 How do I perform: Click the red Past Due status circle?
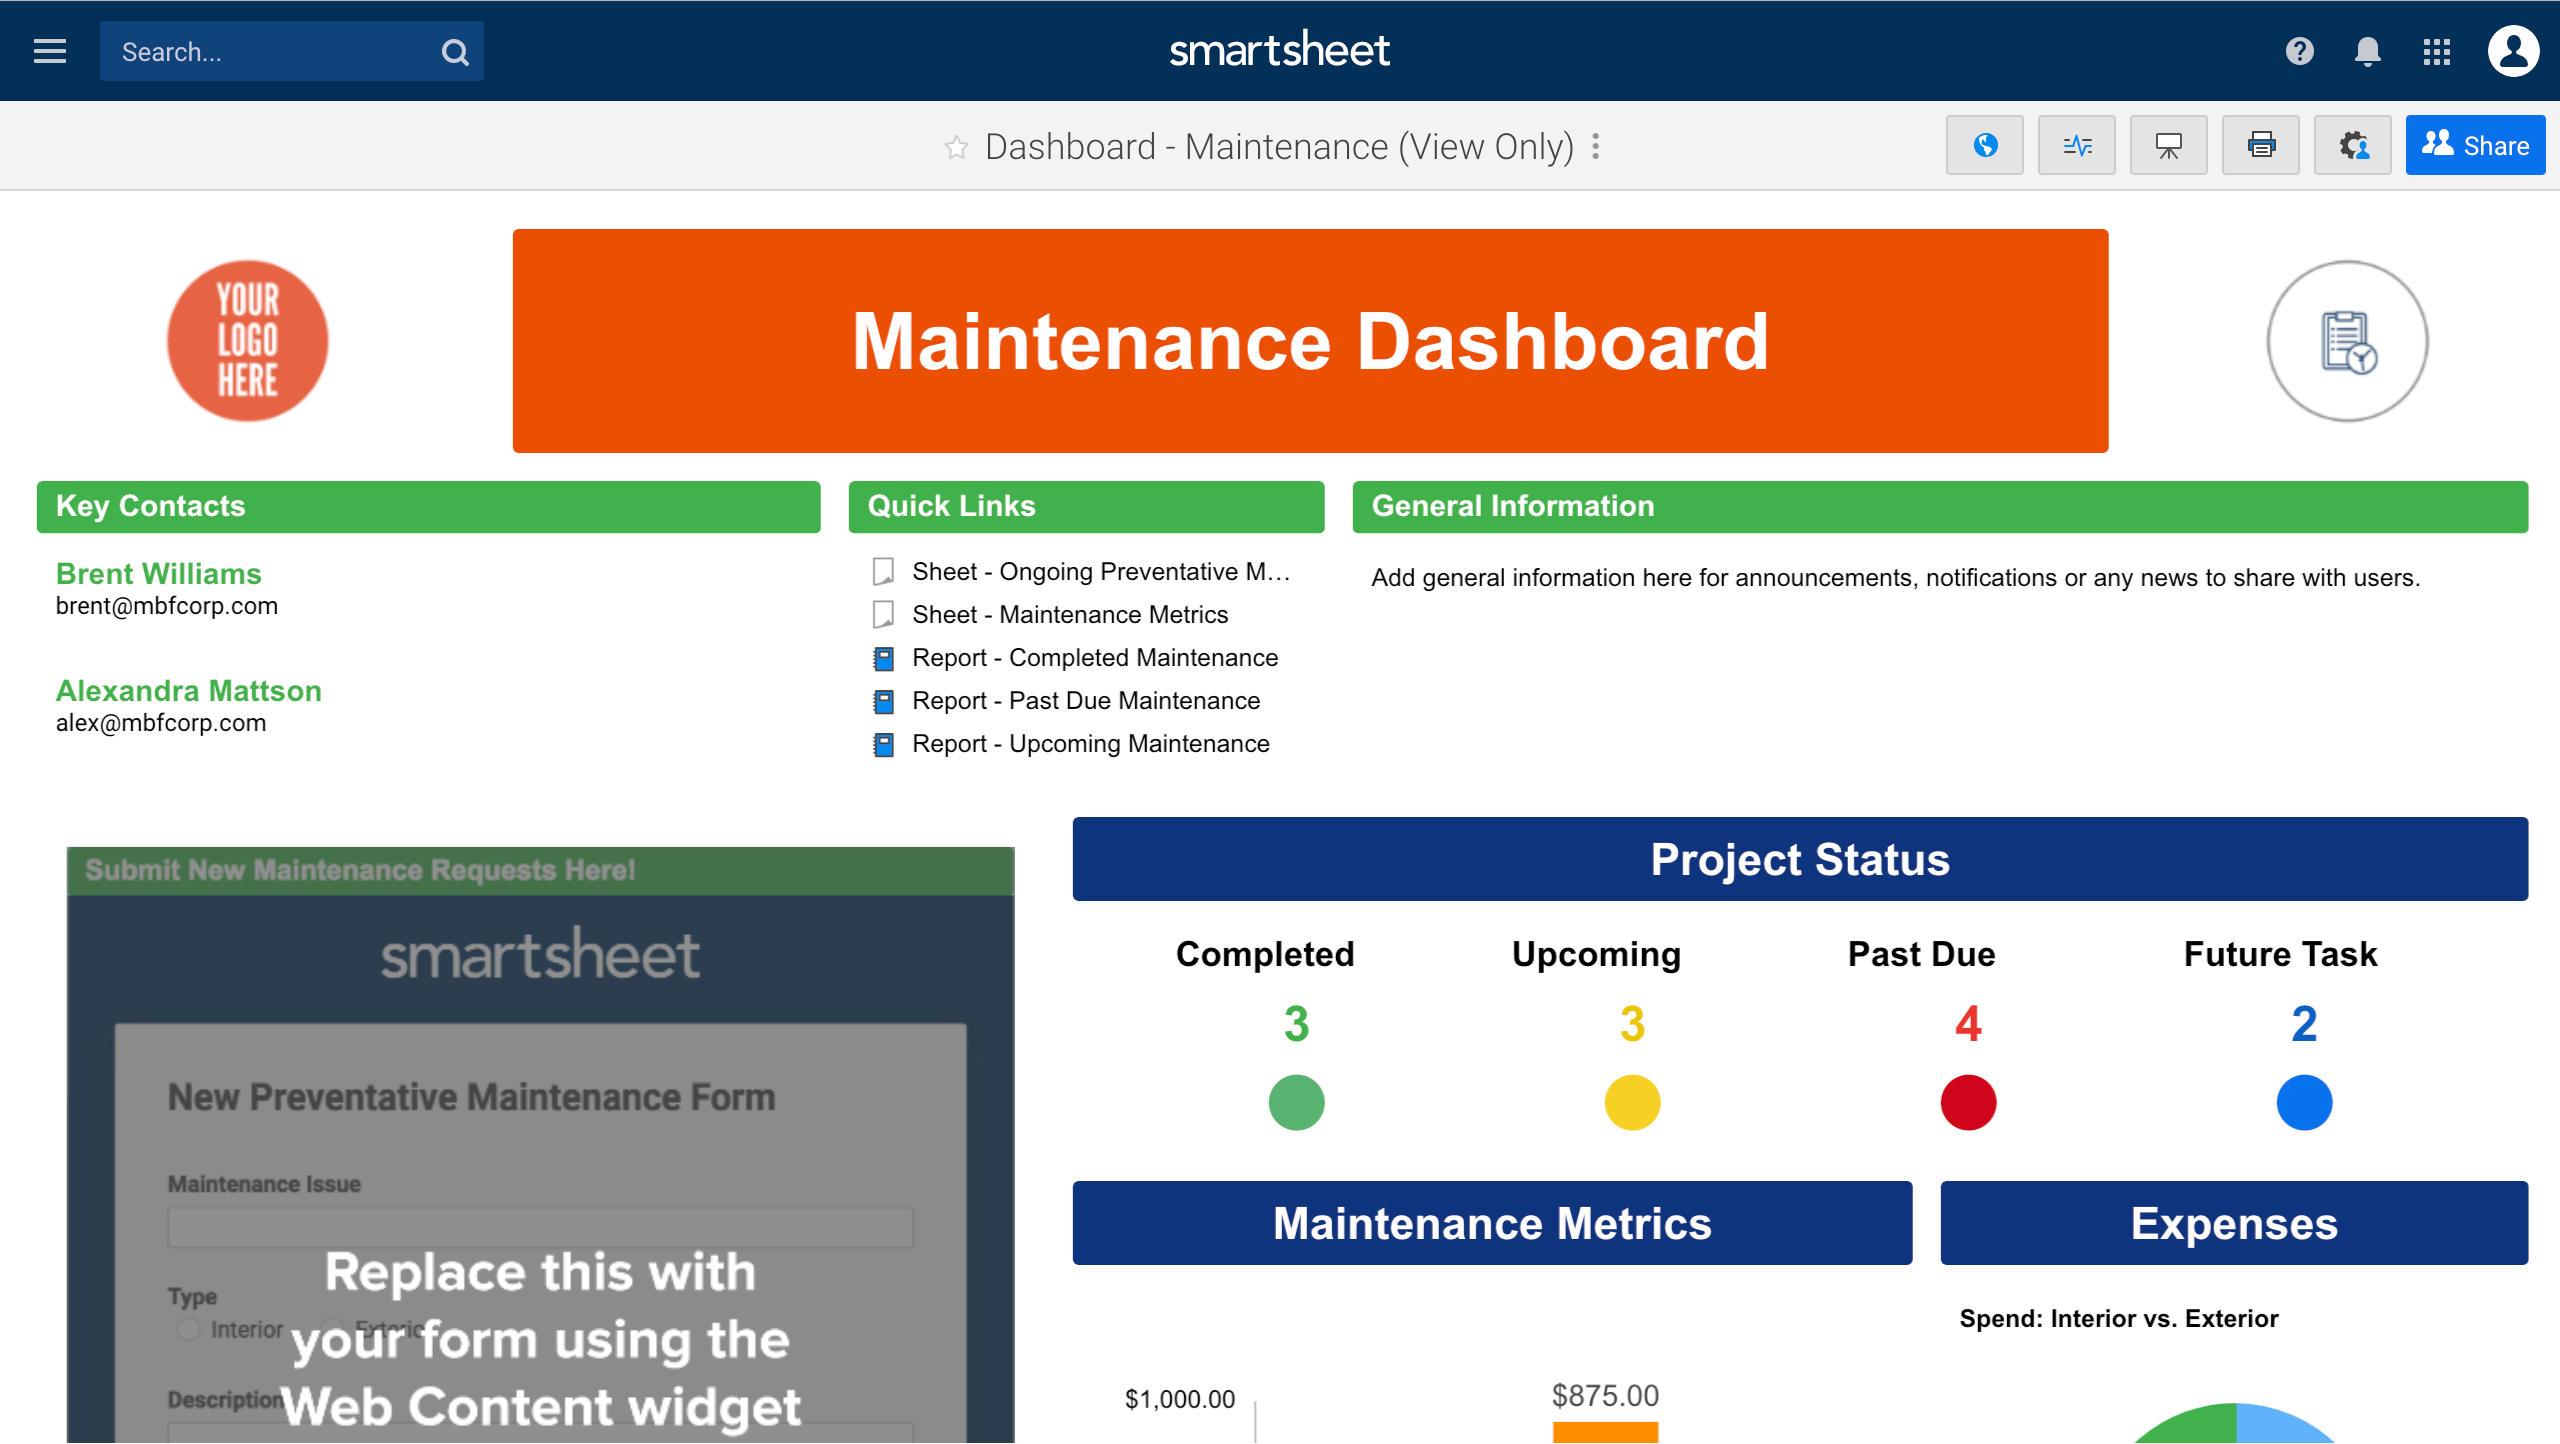point(1968,1103)
